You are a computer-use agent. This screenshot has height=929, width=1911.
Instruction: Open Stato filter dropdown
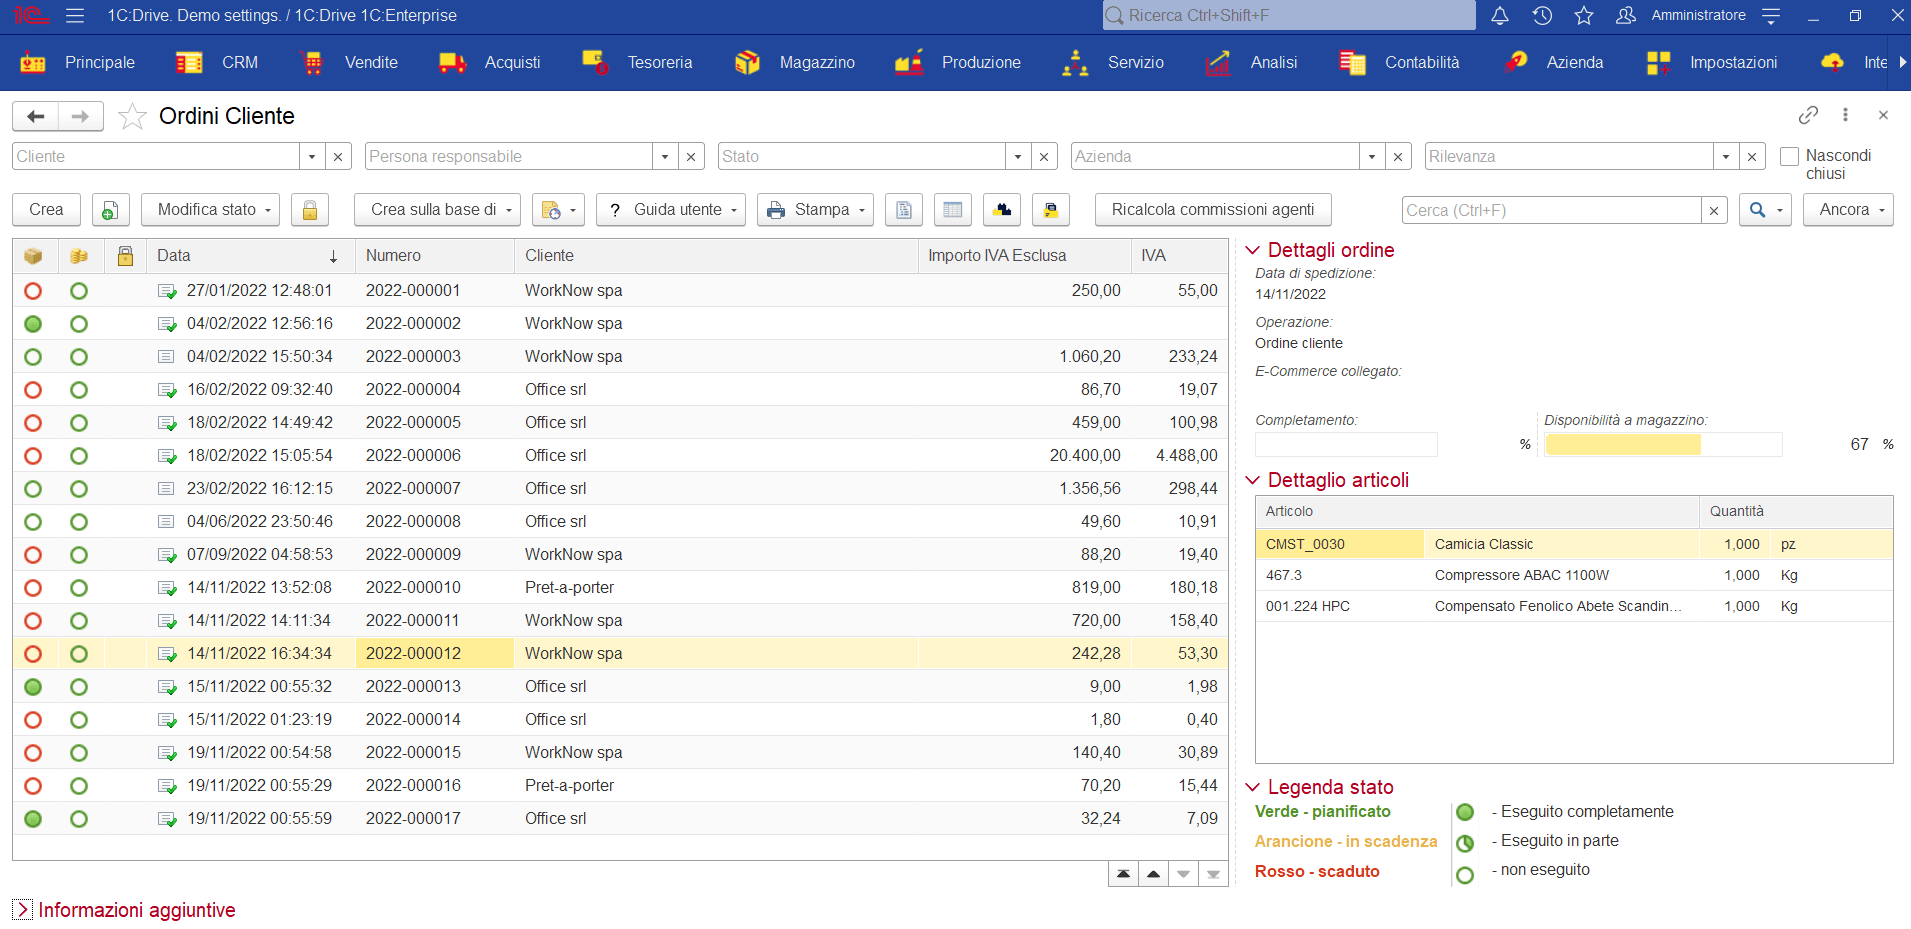click(x=1018, y=157)
